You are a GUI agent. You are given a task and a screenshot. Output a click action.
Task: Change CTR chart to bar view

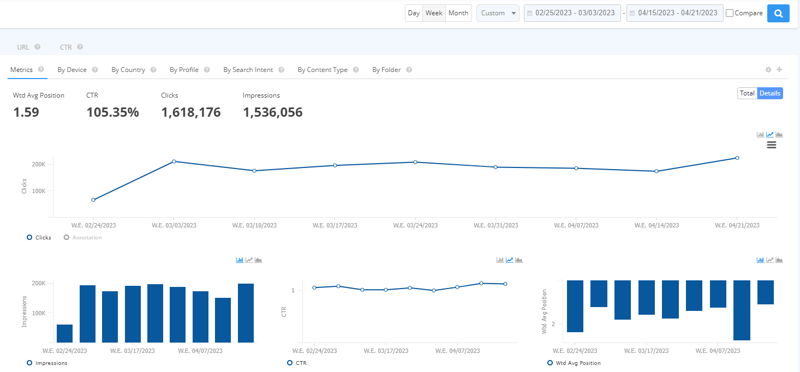[500, 260]
